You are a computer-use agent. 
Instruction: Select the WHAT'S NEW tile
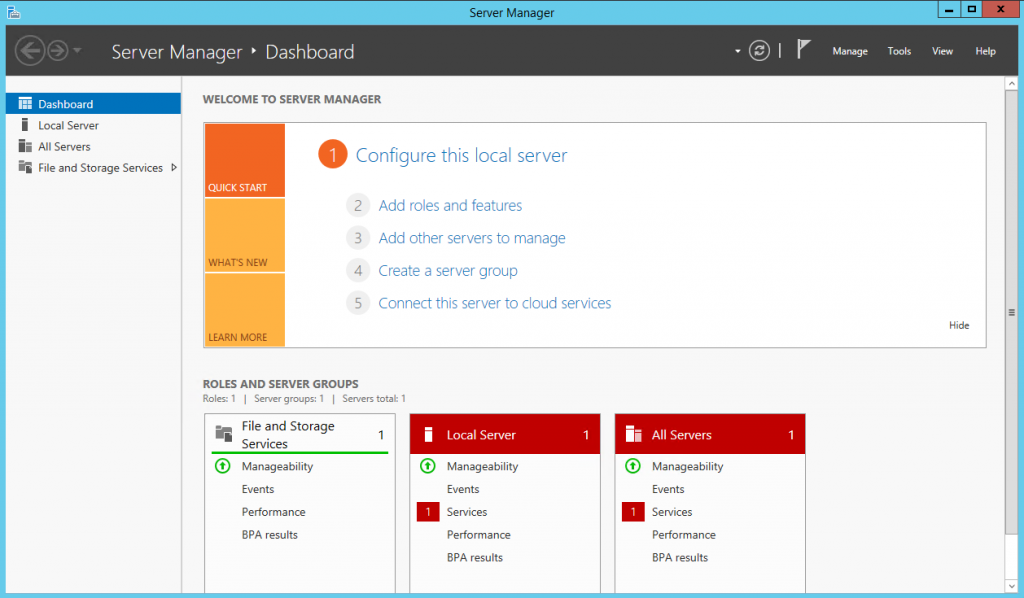(x=244, y=235)
